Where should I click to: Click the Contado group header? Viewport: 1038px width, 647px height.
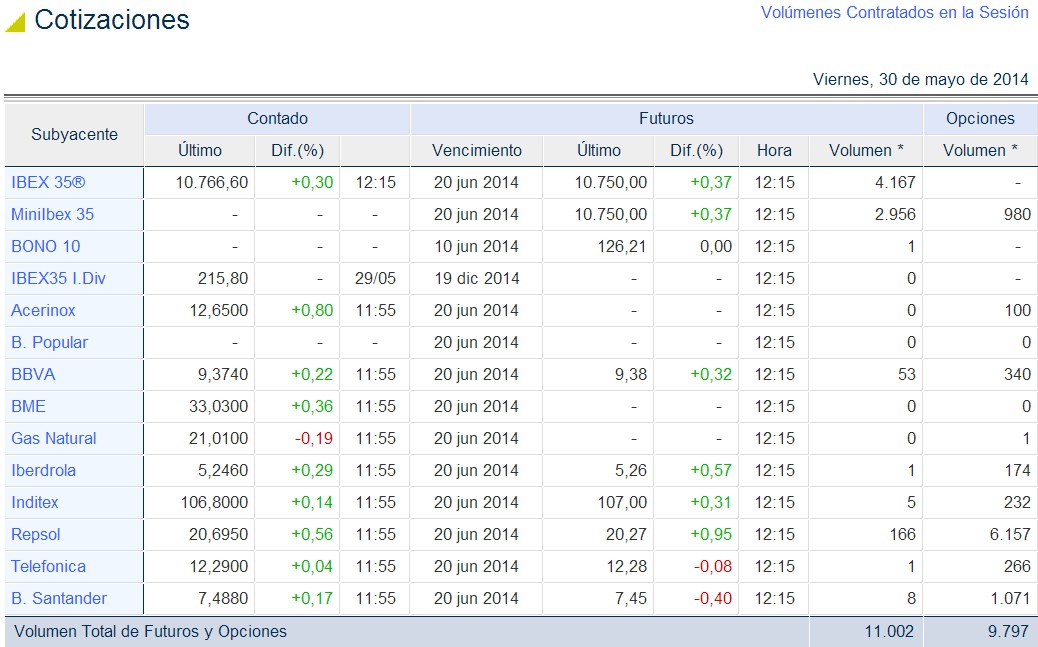point(277,119)
